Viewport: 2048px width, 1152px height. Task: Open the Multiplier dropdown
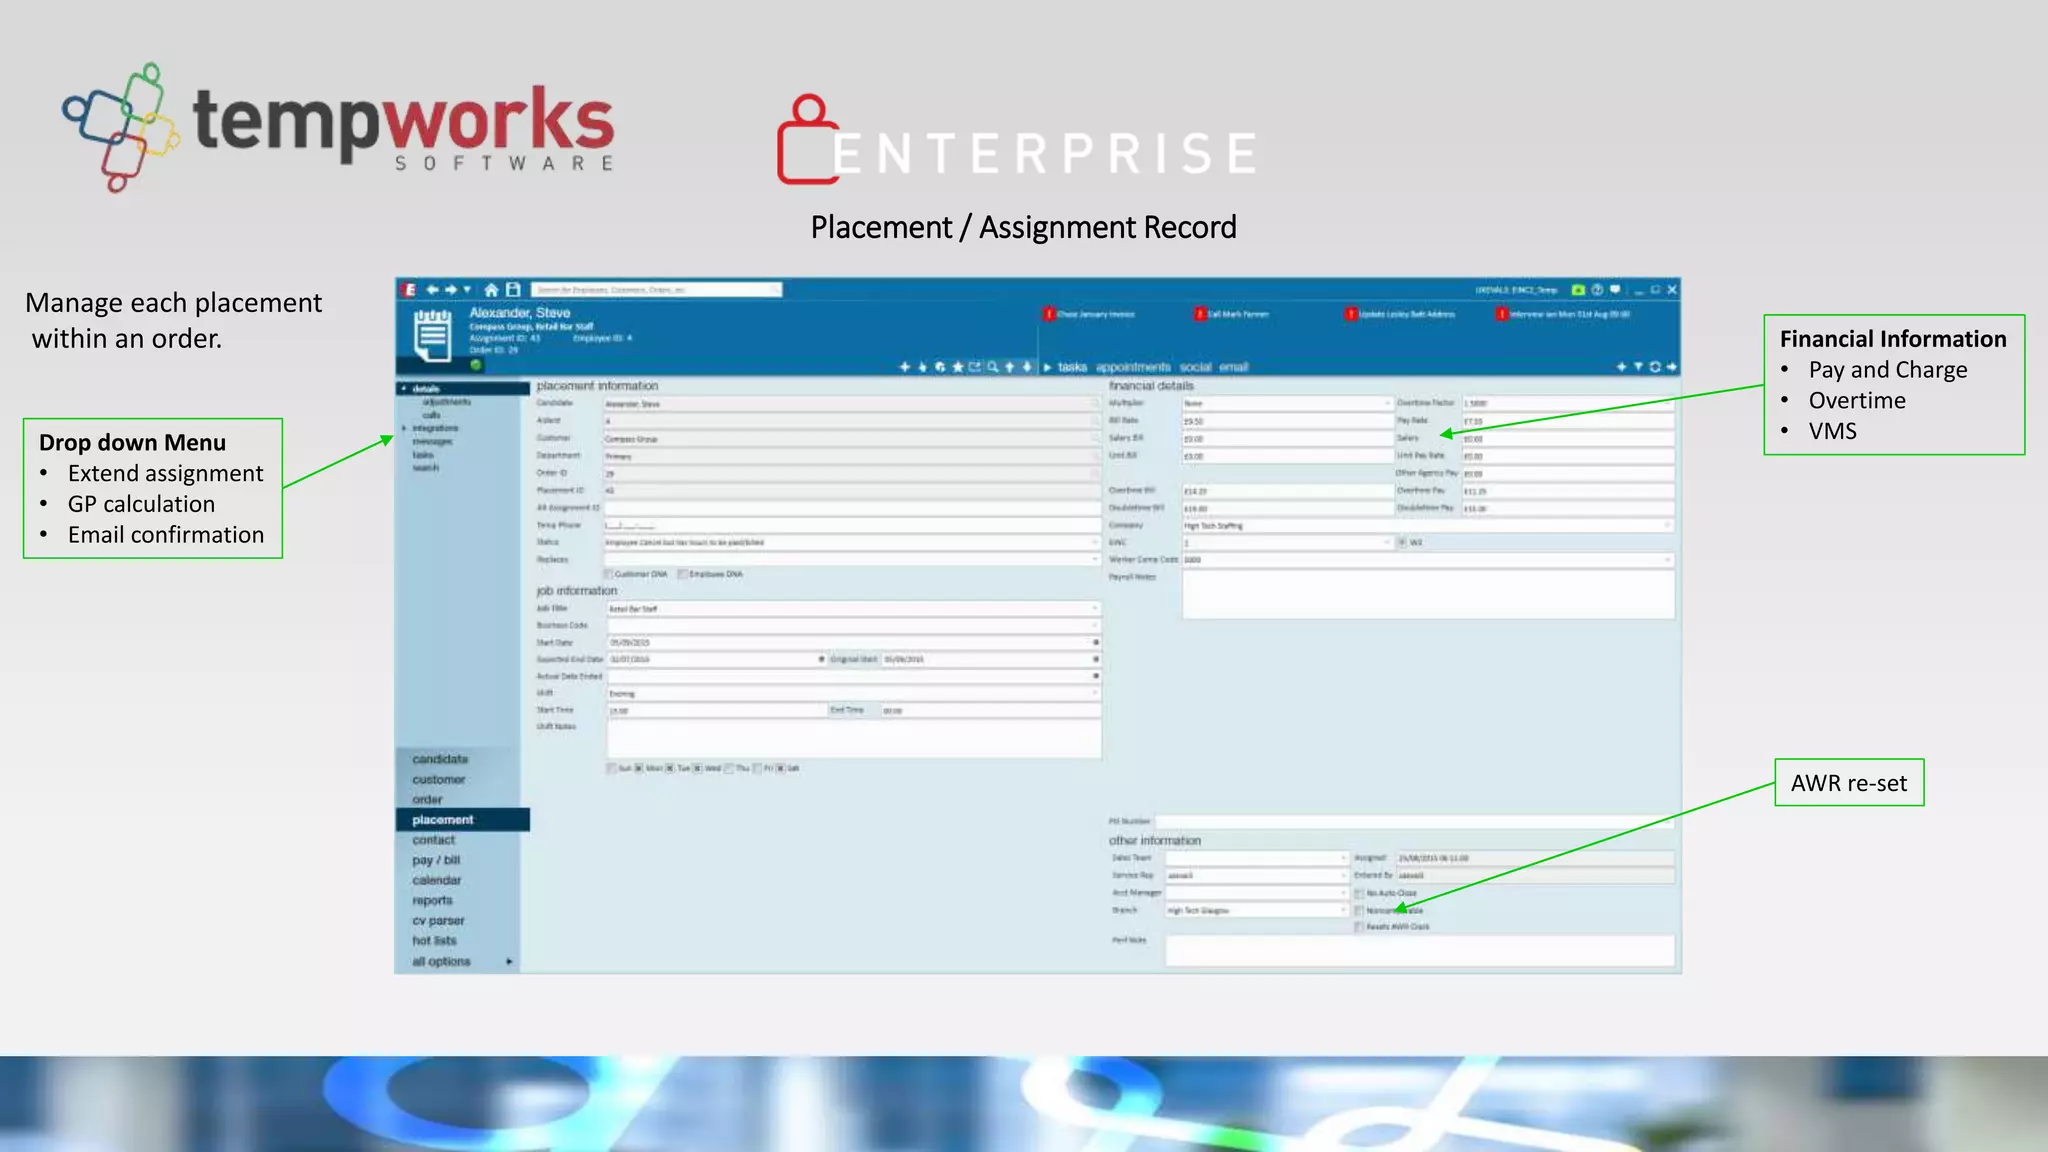point(1287,403)
